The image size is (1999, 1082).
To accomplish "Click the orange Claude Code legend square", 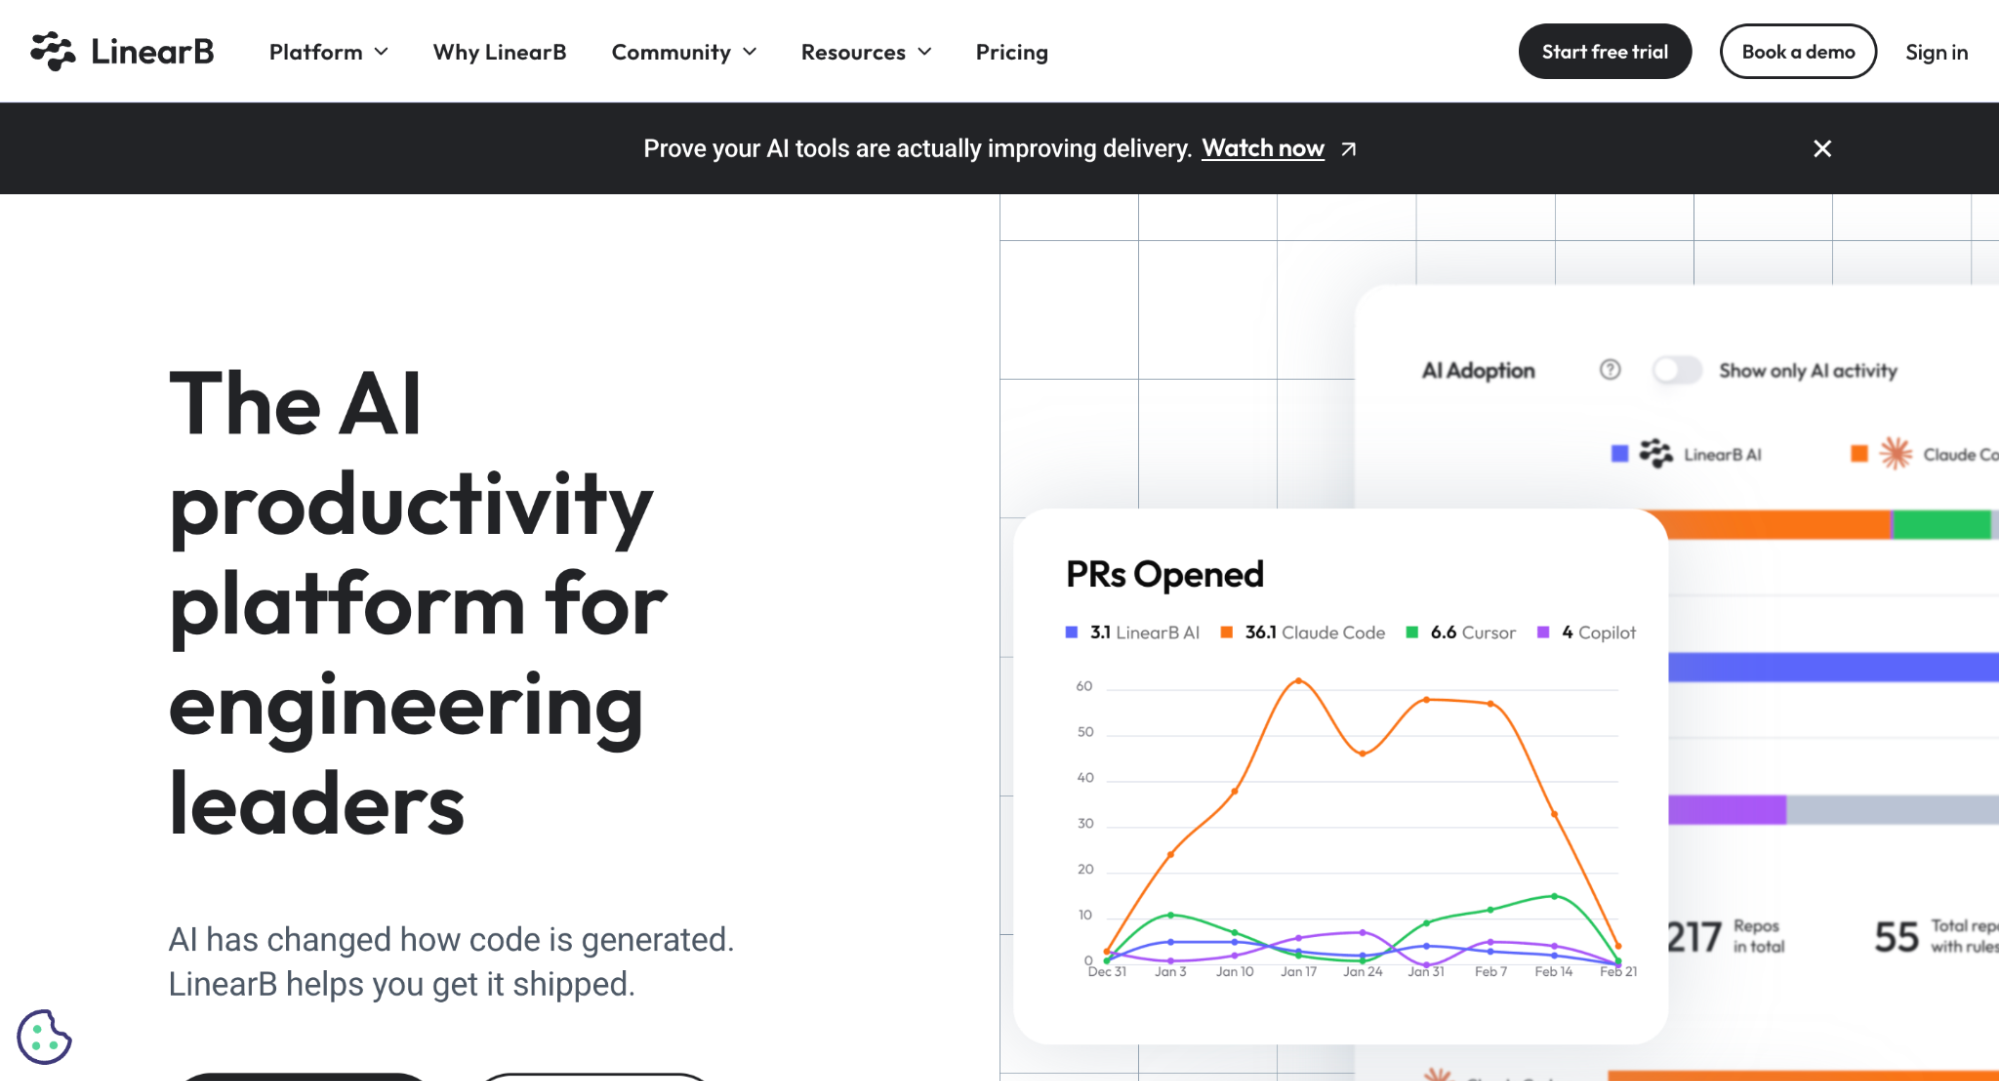I will pos(1226,632).
